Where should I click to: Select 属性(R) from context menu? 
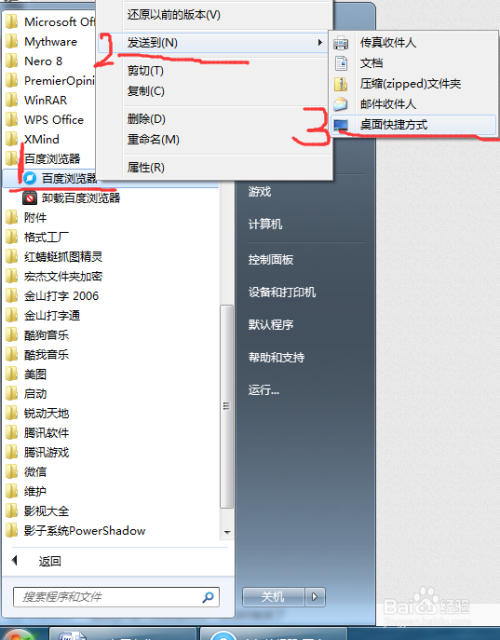tap(146, 168)
